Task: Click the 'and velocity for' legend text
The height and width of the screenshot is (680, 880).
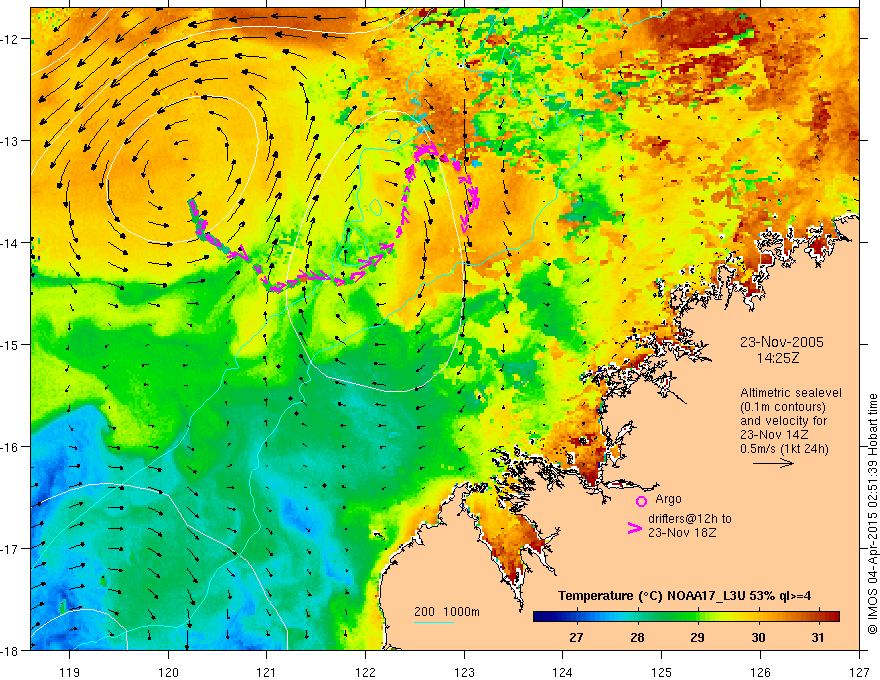Action: click(783, 421)
